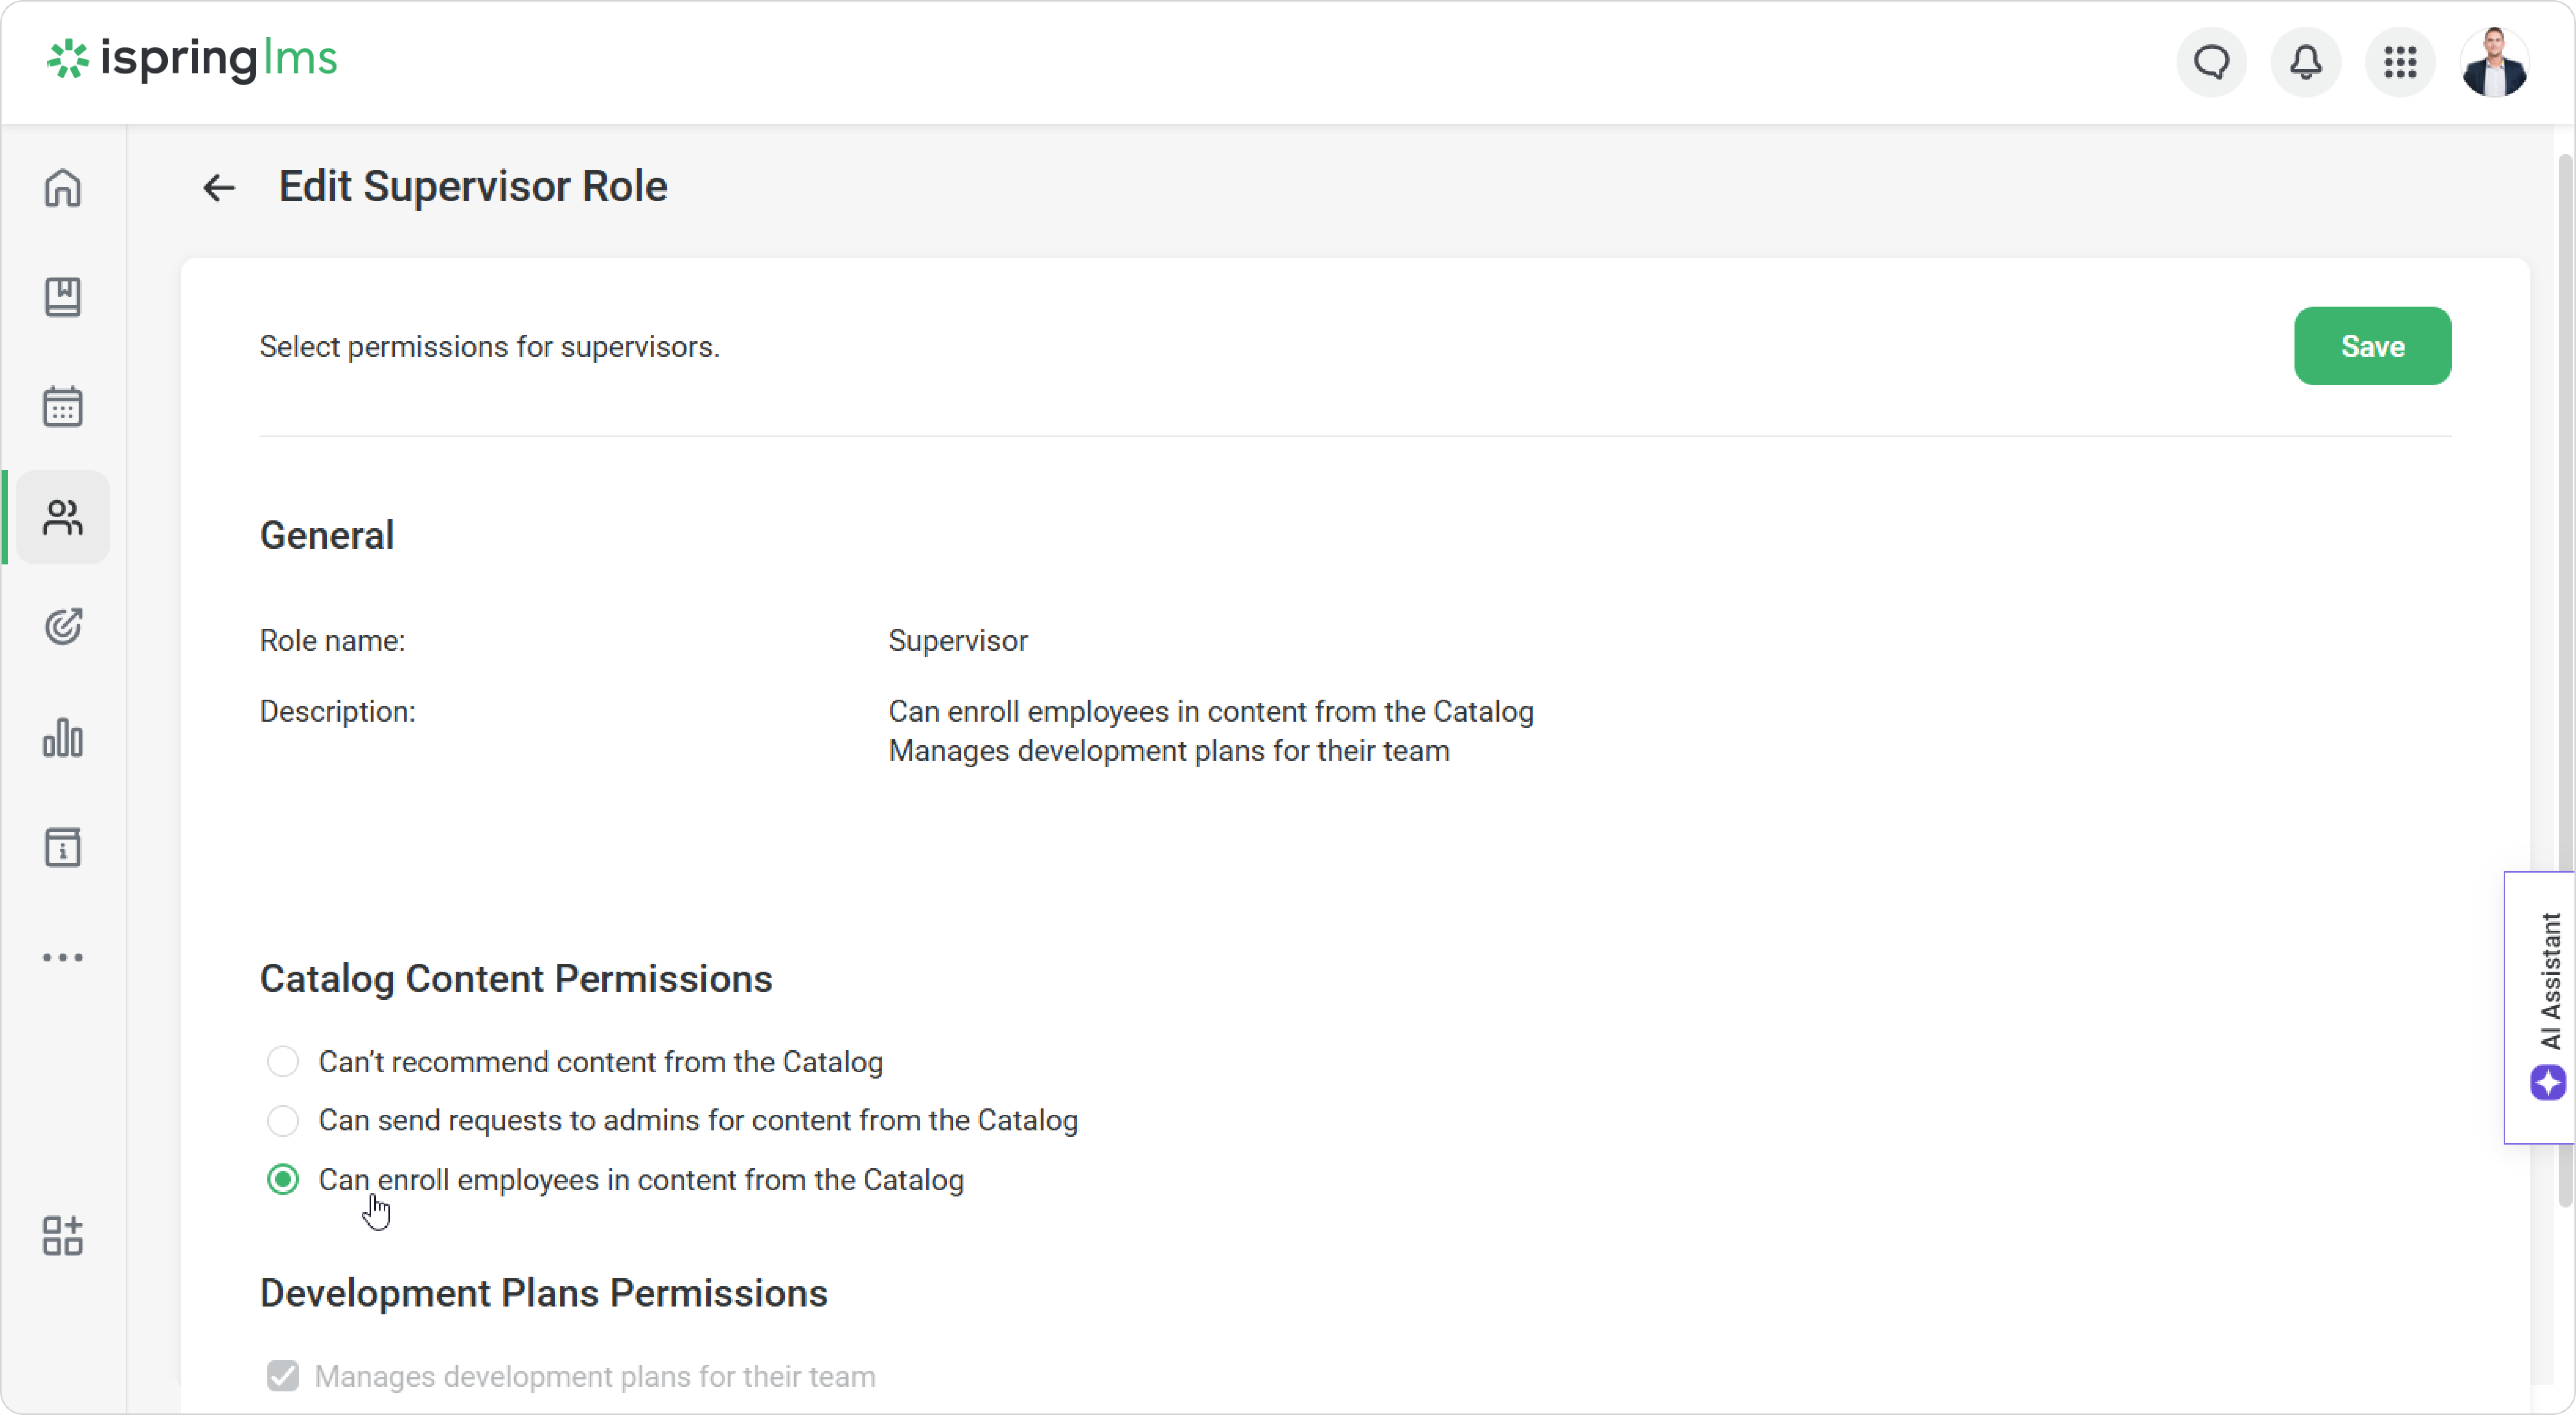Viewport: 2576px width, 1415px height.
Task: Open the Learning content book icon
Action: 62,297
